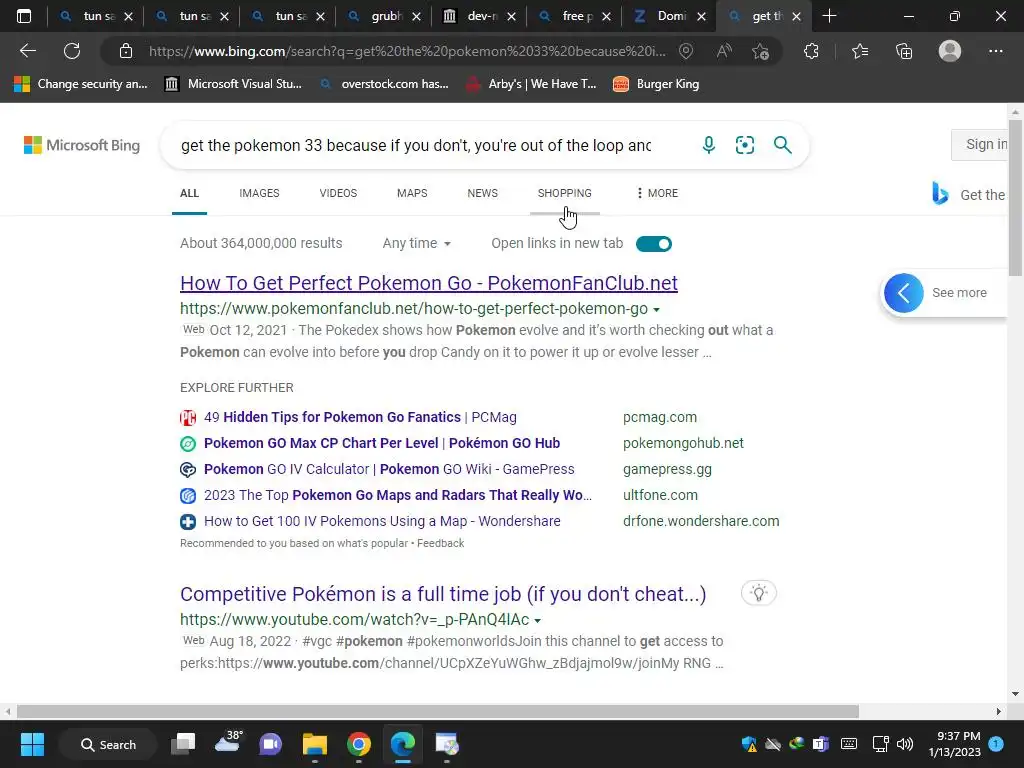Switch to the IMAGES tab
1024x768 pixels.
(x=259, y=193)
